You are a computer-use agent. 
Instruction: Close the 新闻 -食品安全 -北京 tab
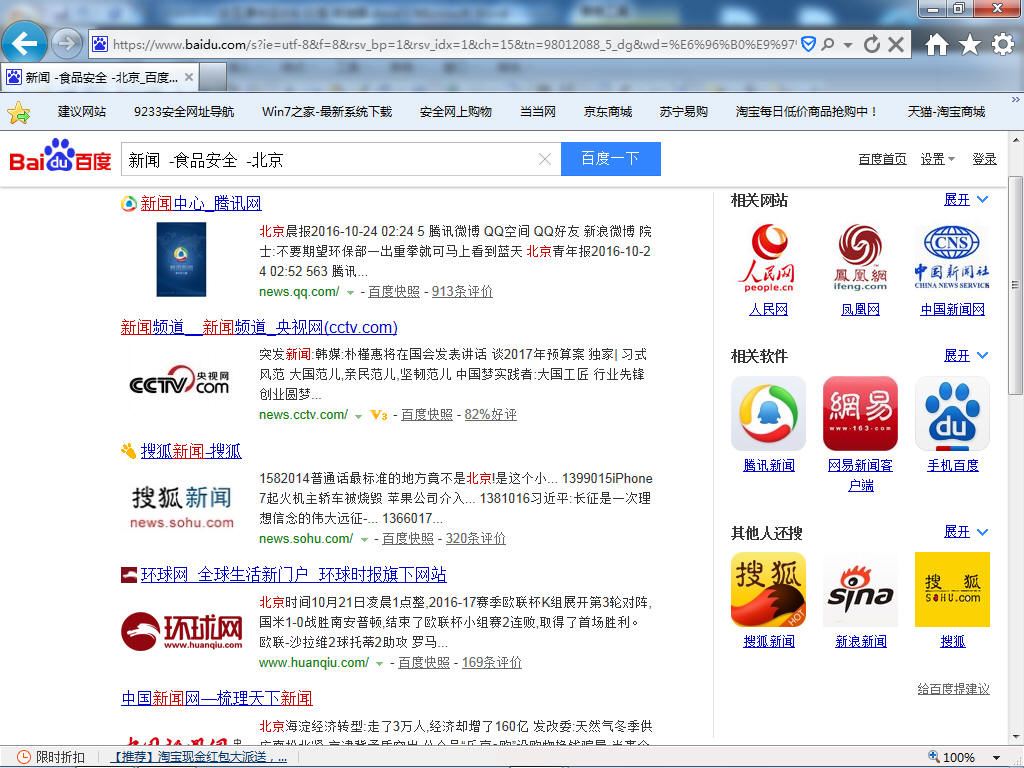point(189,77)
